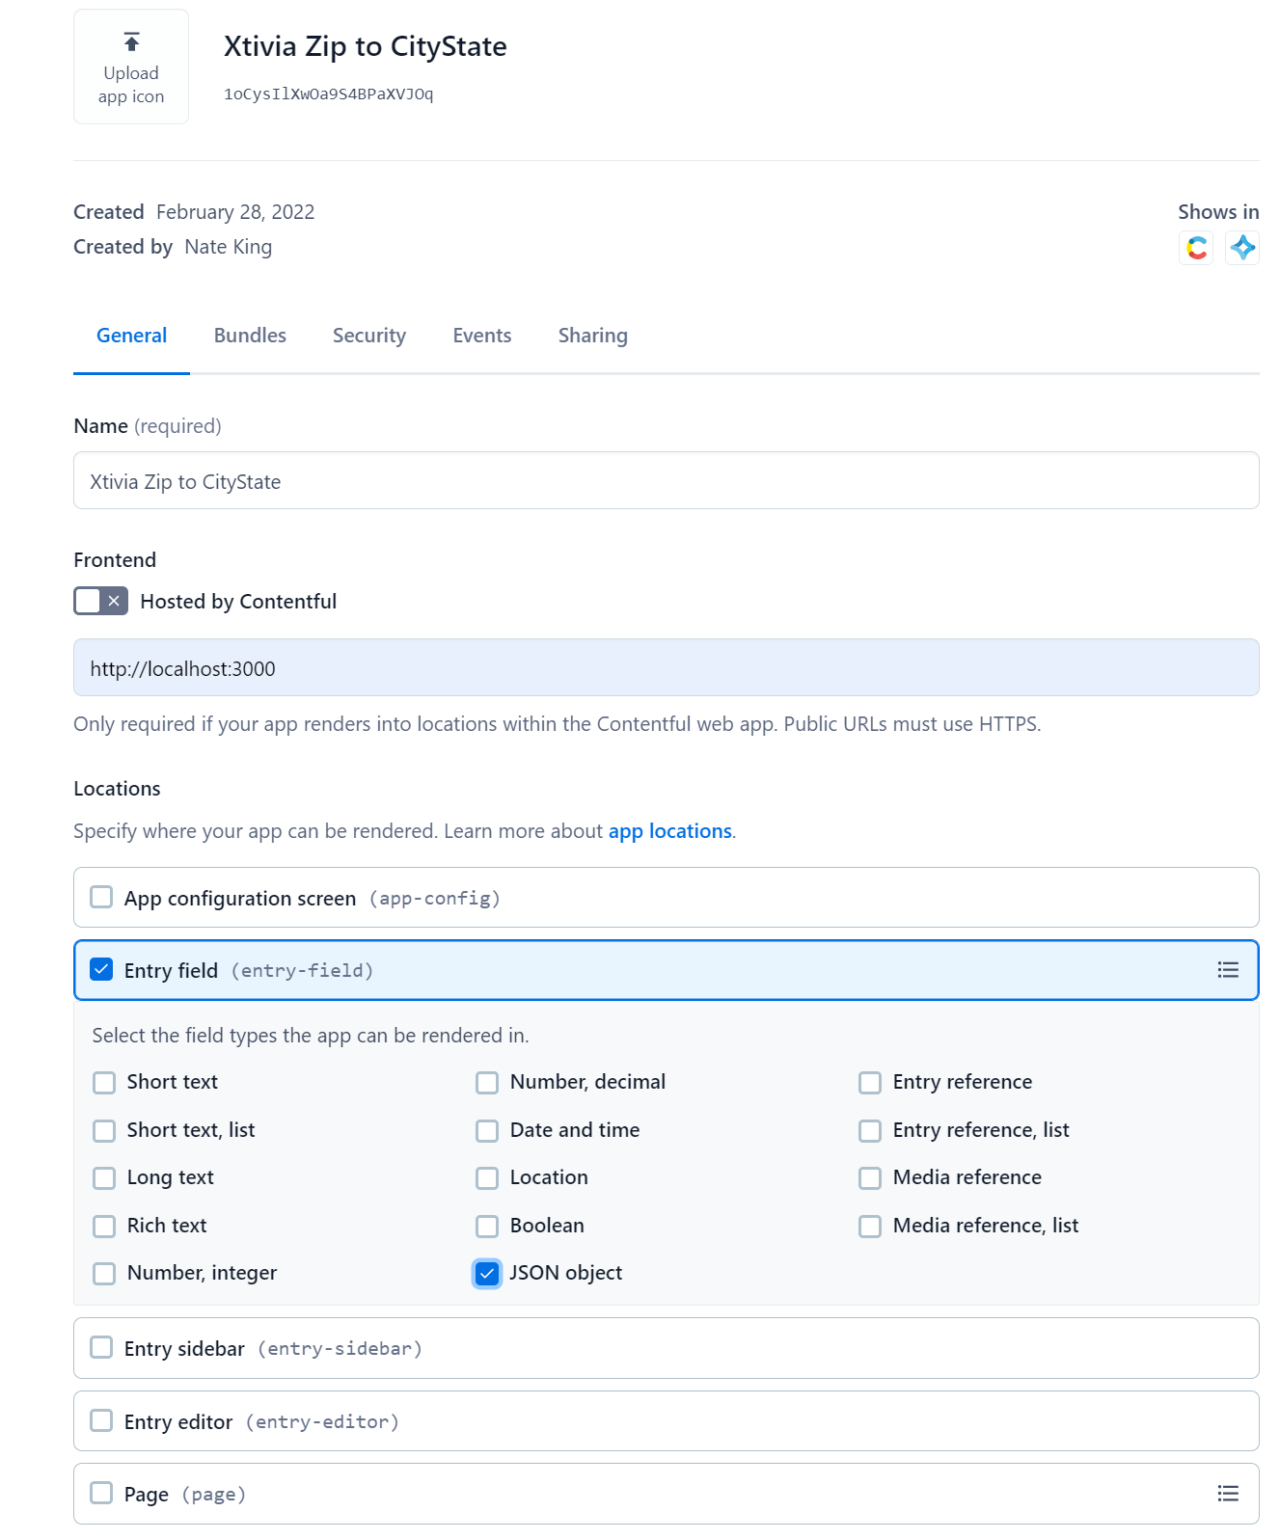Check the Entry sidebar location

pos(100,1348)
